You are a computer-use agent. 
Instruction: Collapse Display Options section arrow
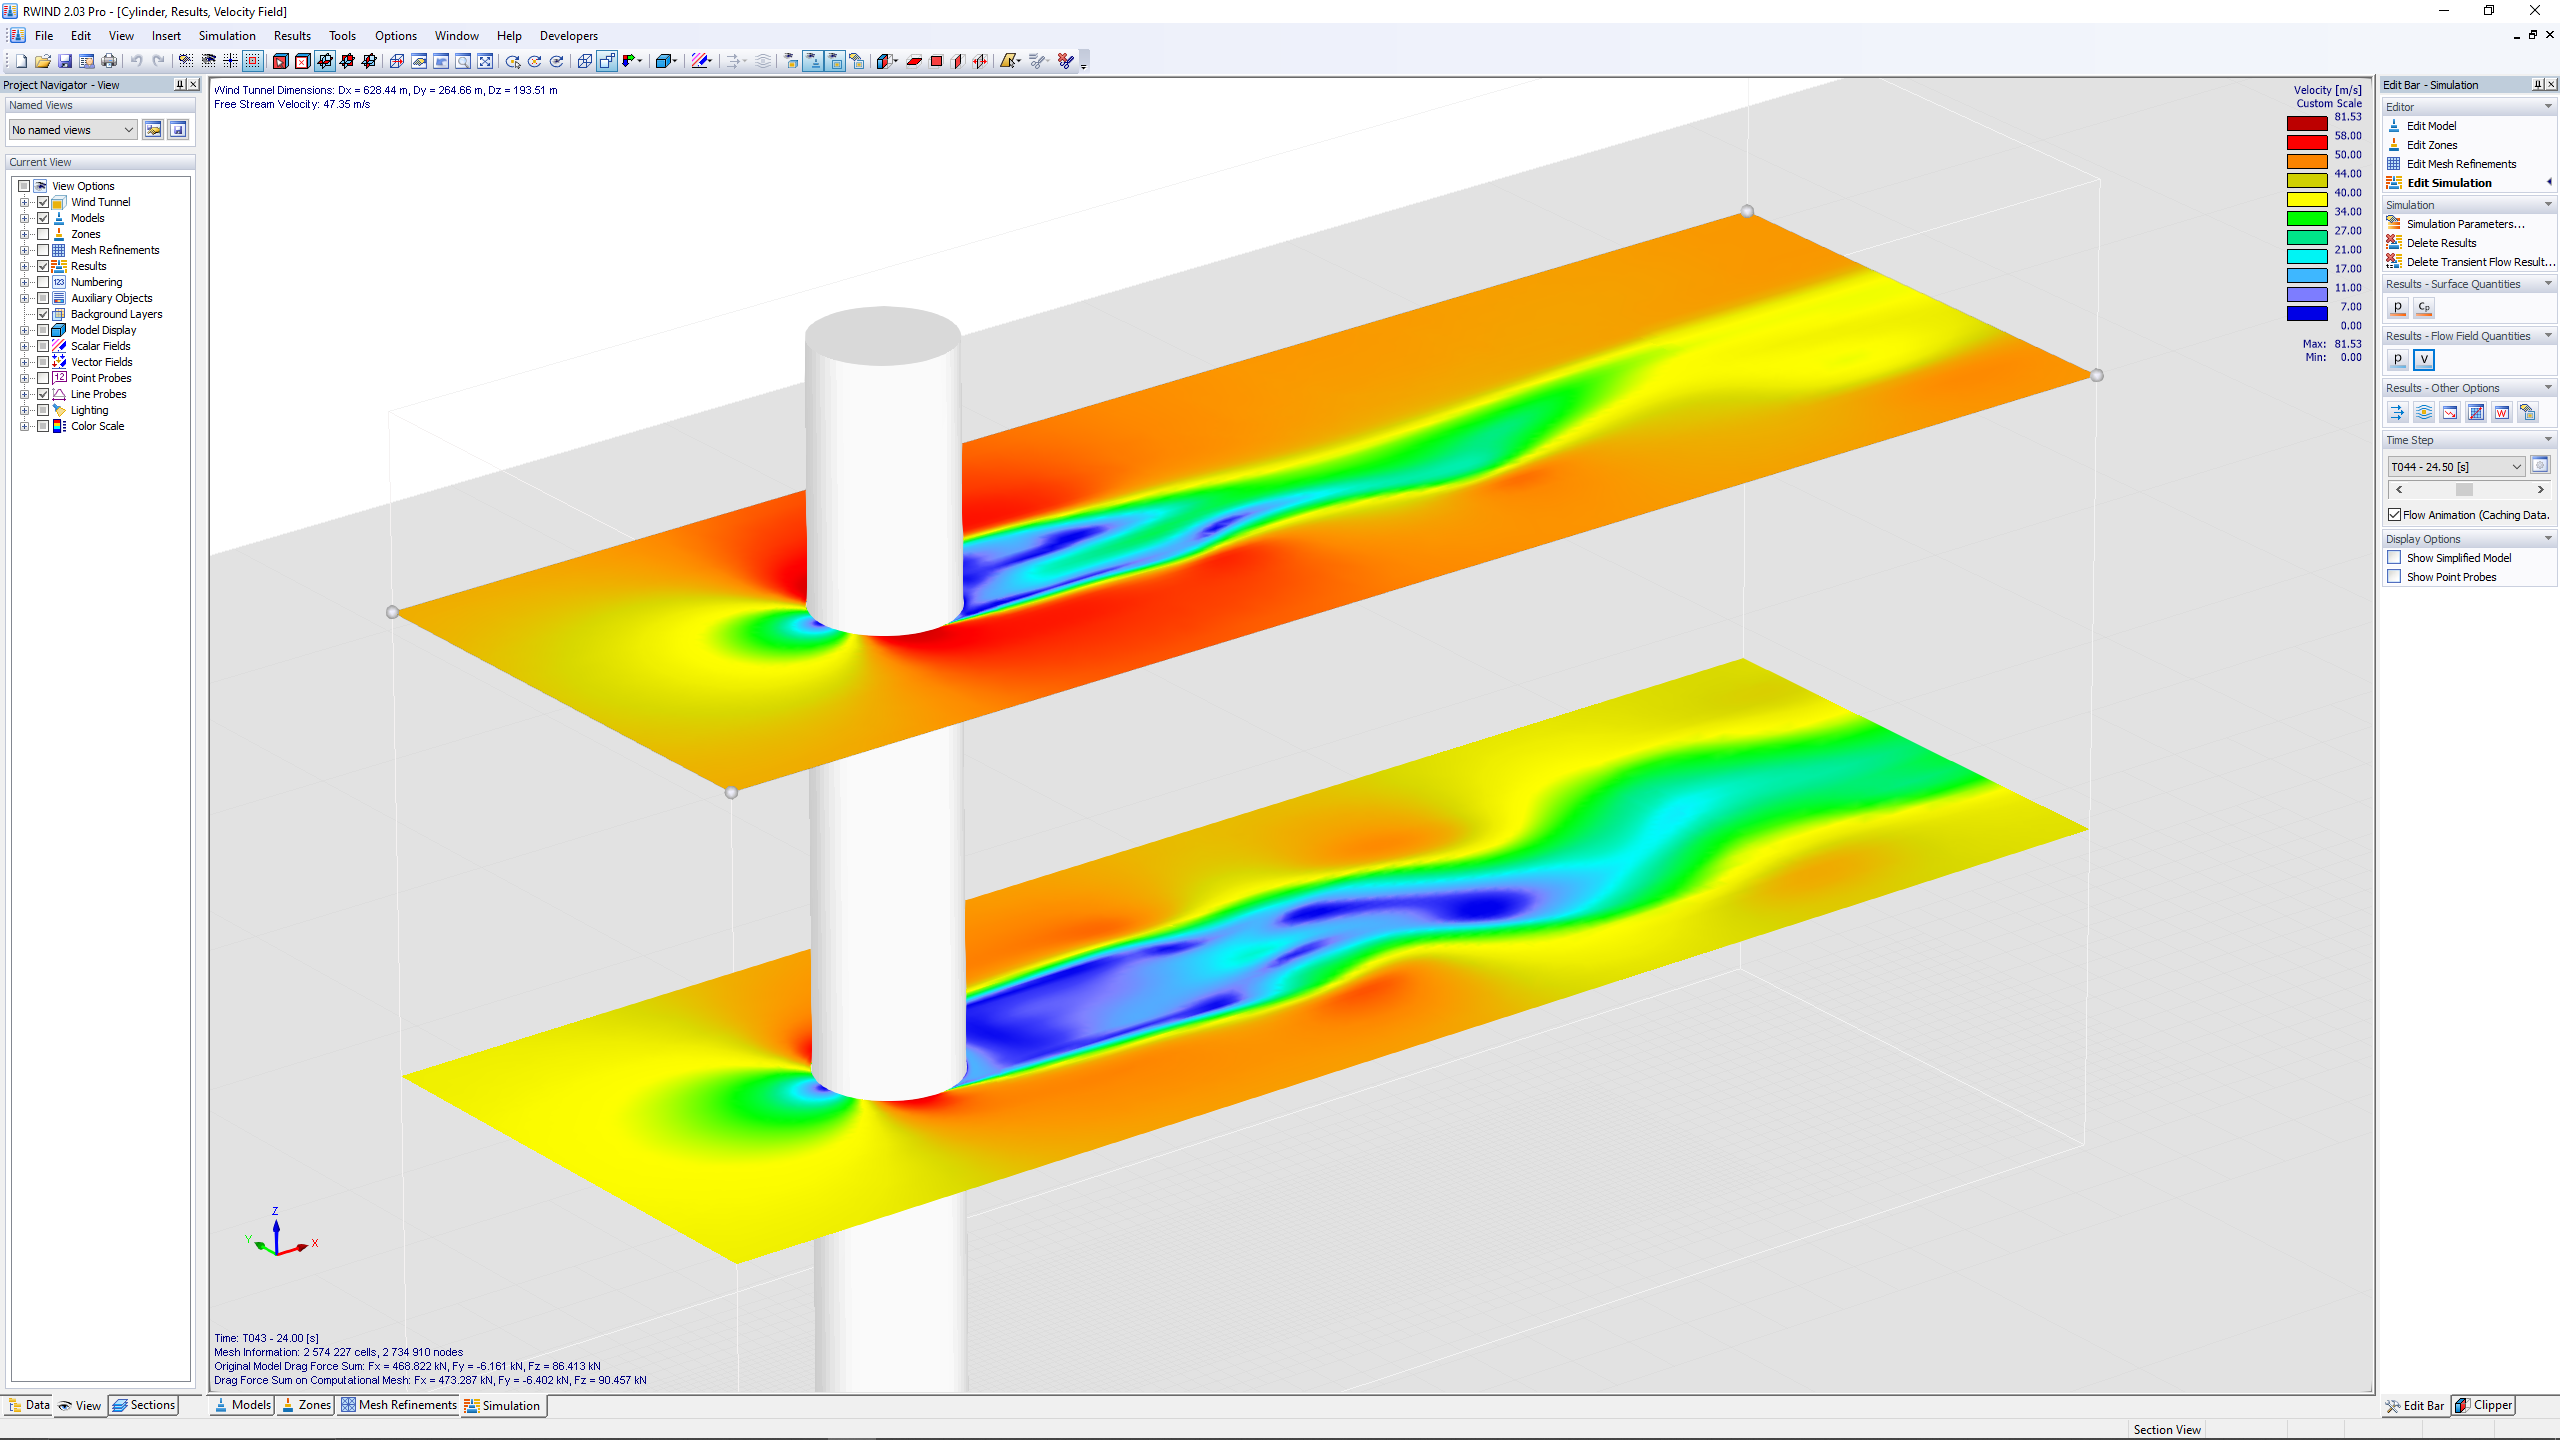click(x=2548, y=539)
